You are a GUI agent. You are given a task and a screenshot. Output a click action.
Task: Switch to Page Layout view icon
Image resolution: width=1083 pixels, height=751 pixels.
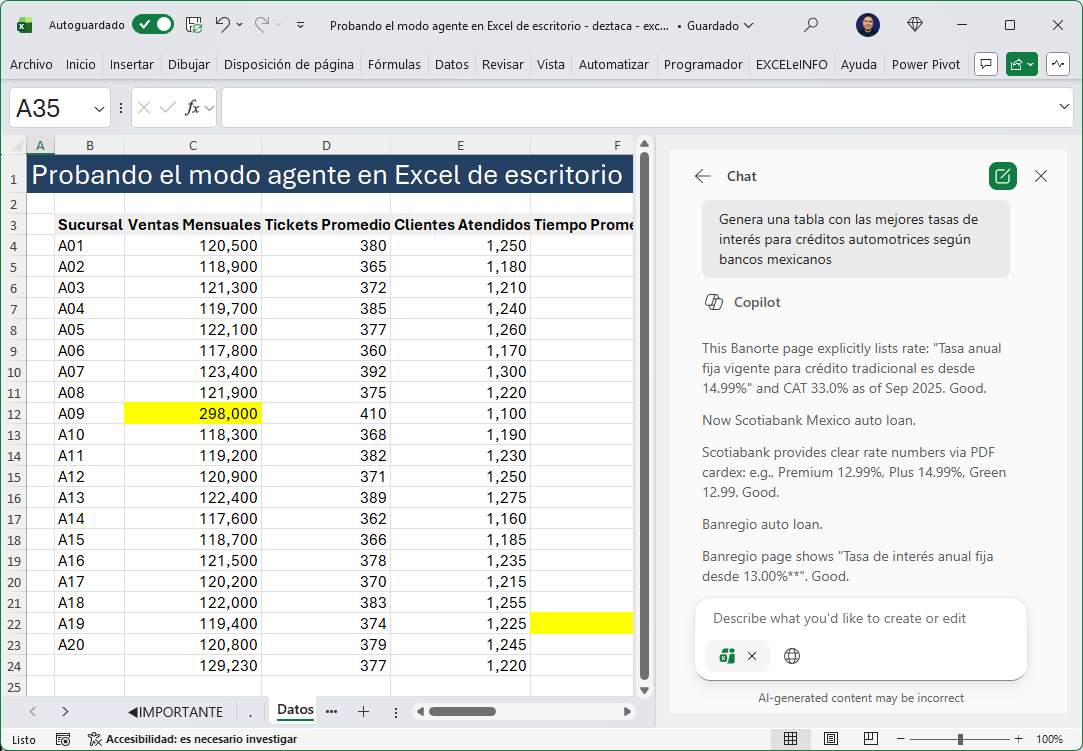coord(831,739)
